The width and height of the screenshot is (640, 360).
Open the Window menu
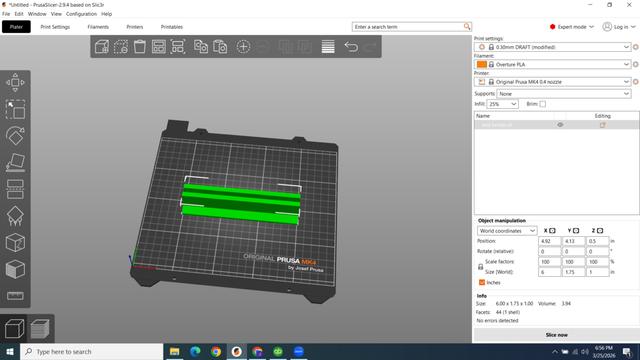click(x=37, y=14)
